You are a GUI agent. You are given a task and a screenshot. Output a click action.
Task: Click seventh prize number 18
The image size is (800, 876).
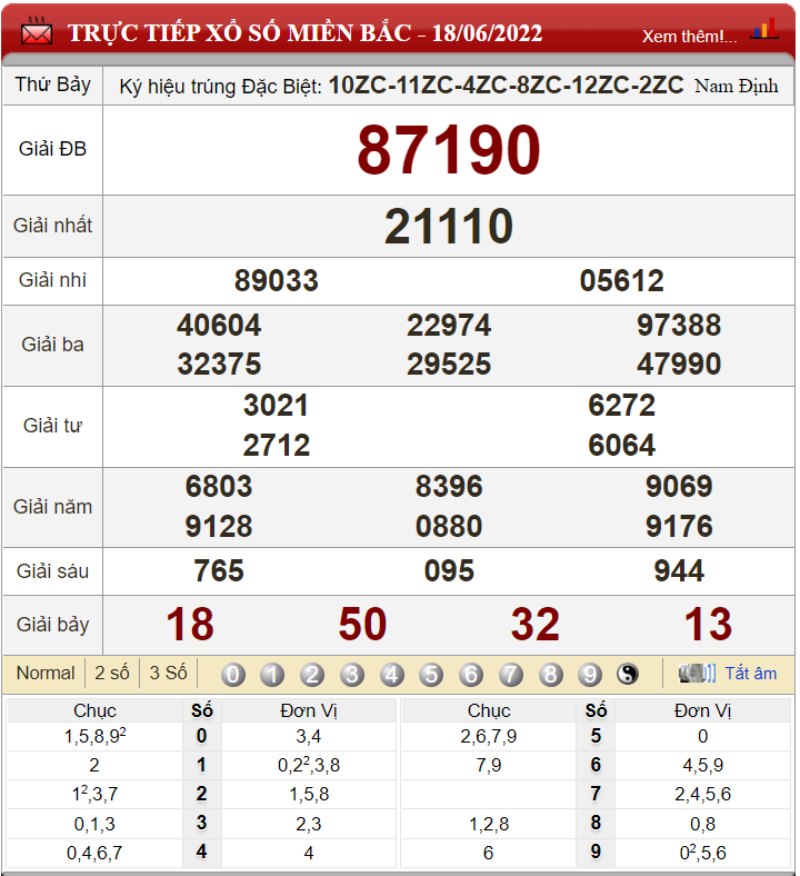tap(190, 624)
